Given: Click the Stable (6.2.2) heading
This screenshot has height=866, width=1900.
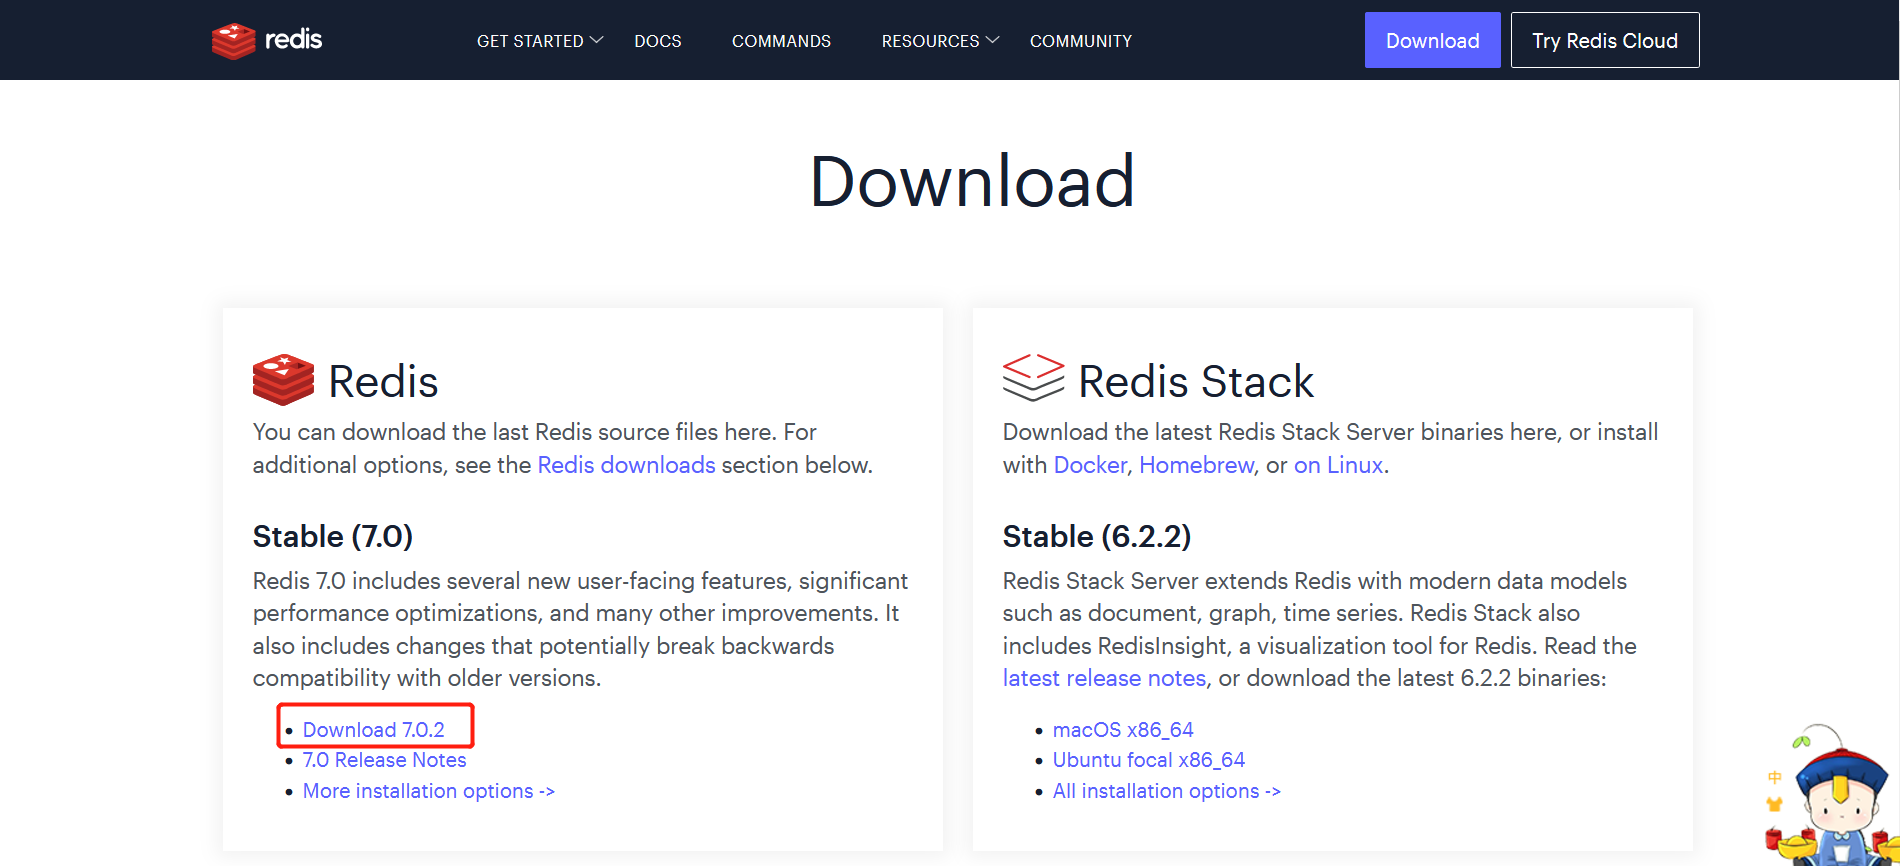Looking at the screenshot, I should (x=1097, y=537).
